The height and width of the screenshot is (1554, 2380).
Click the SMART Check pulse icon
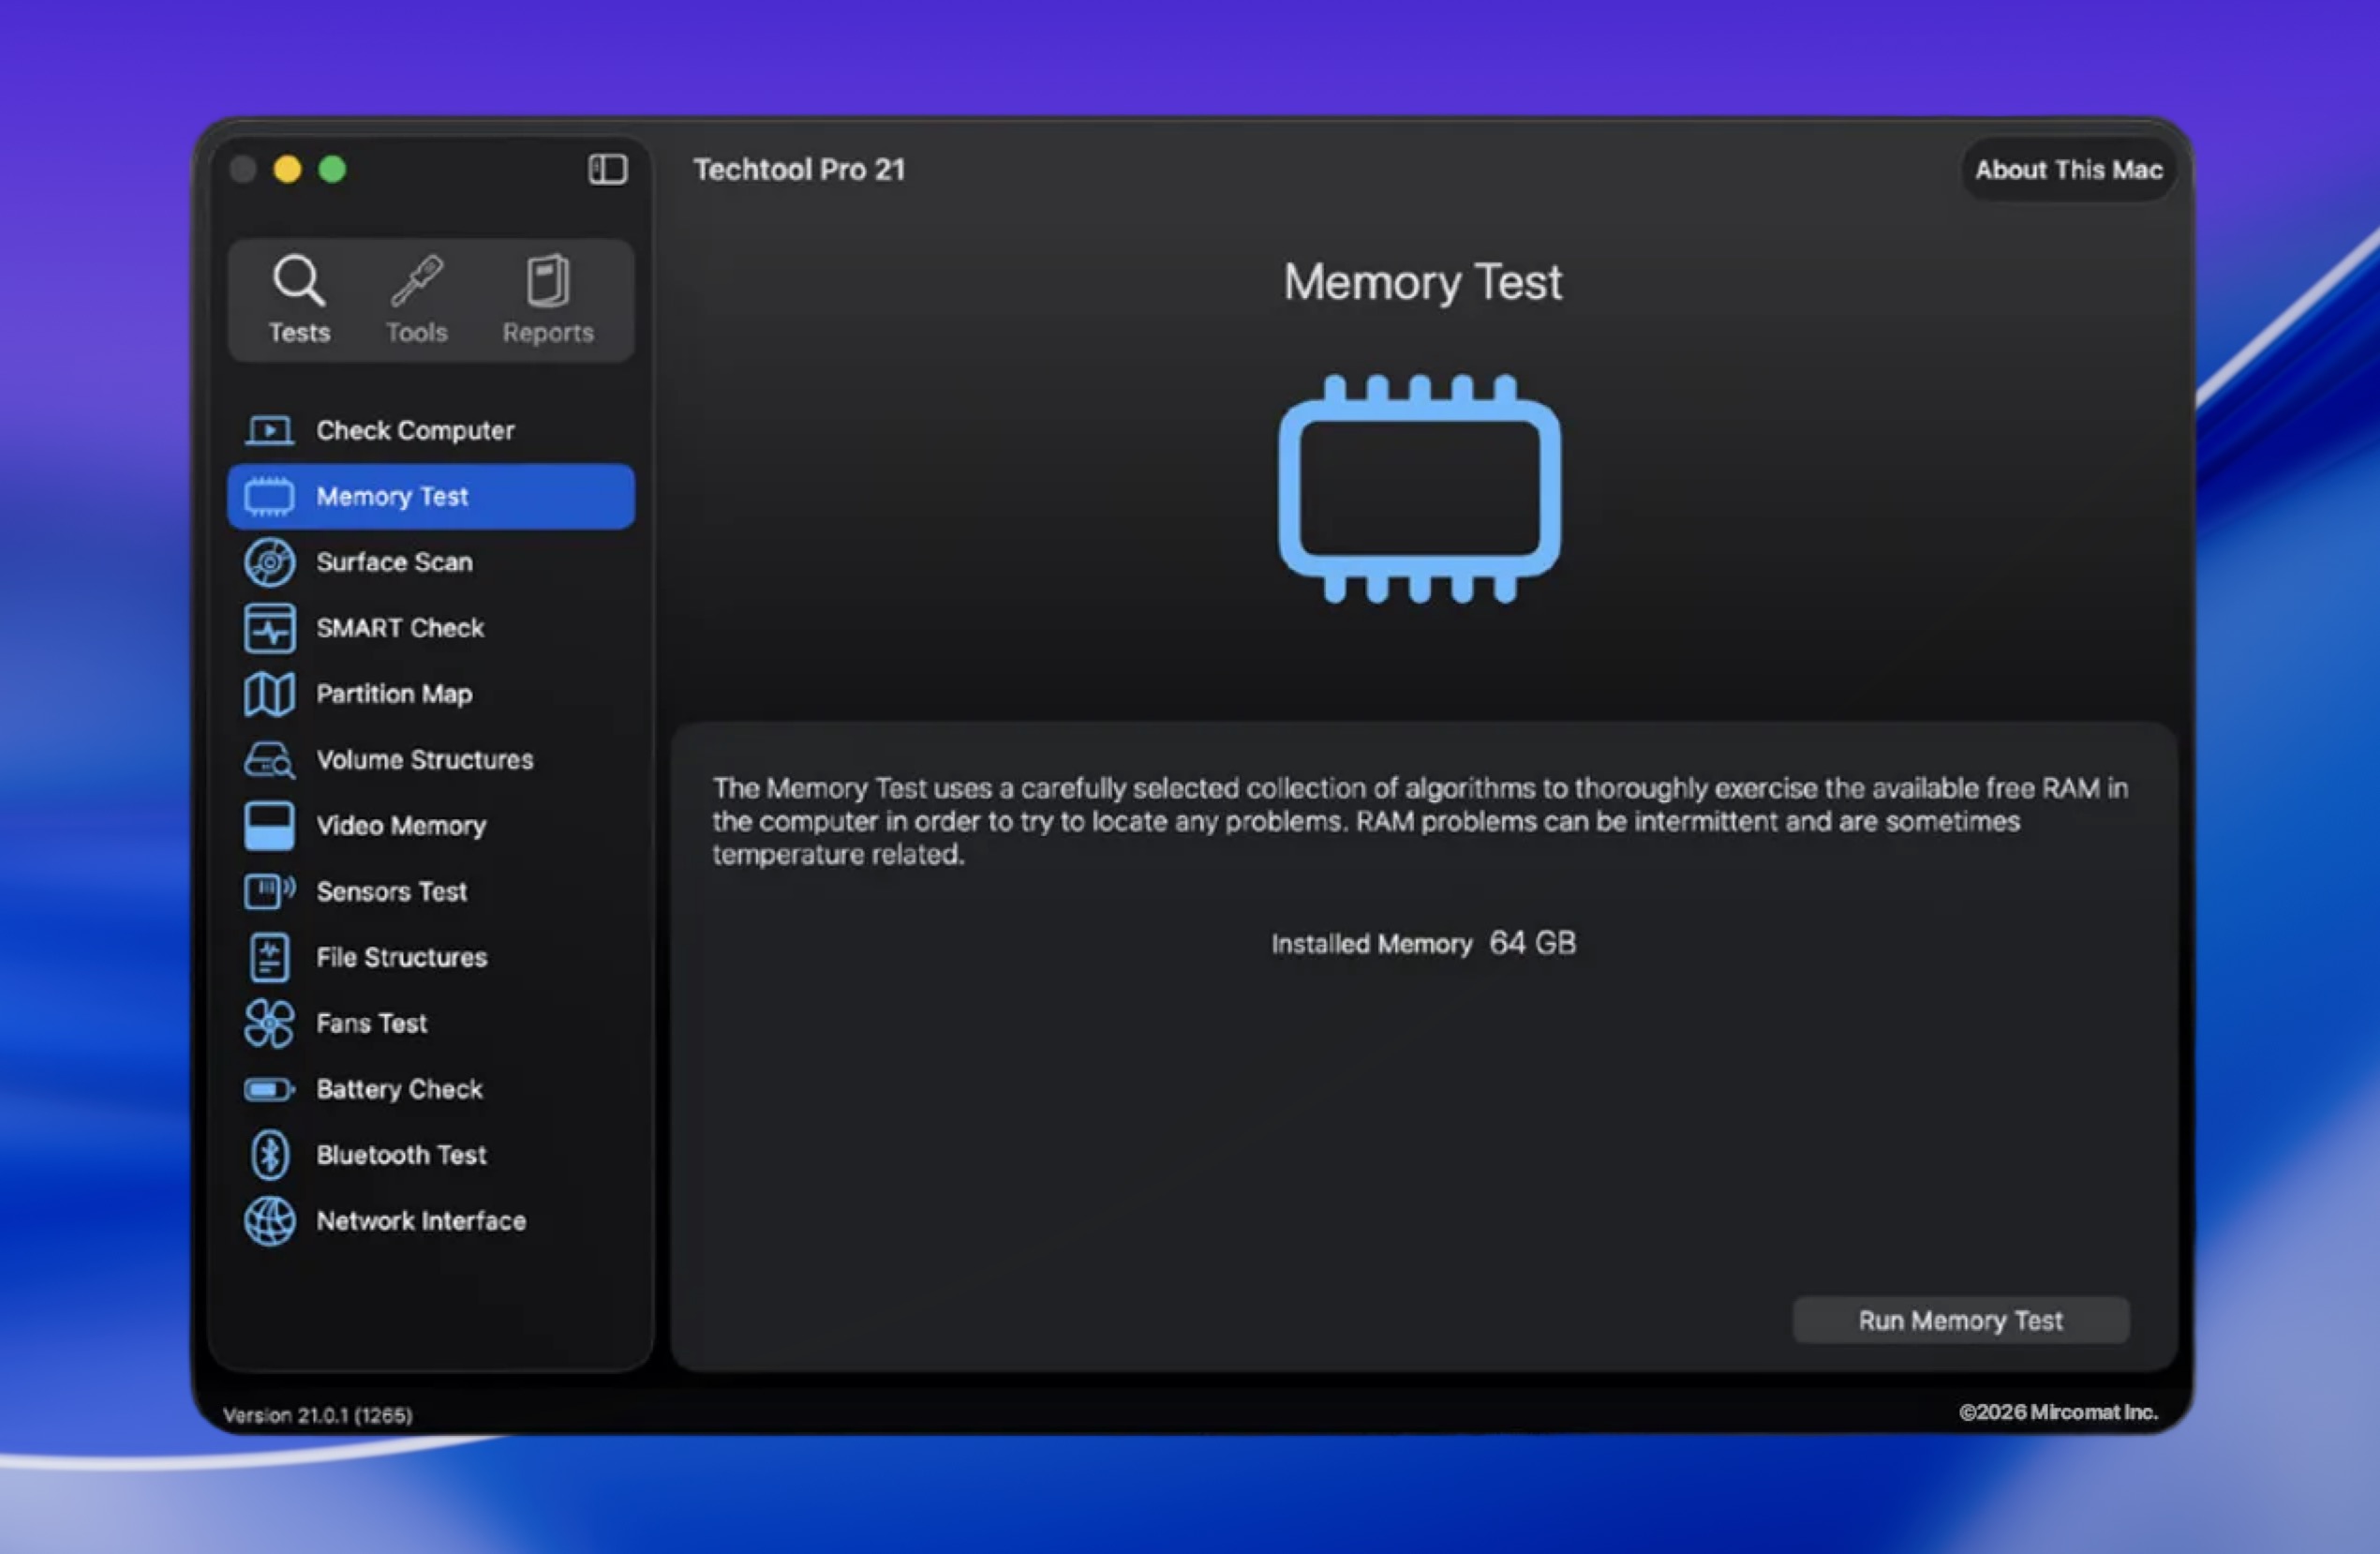click(269, 628)
